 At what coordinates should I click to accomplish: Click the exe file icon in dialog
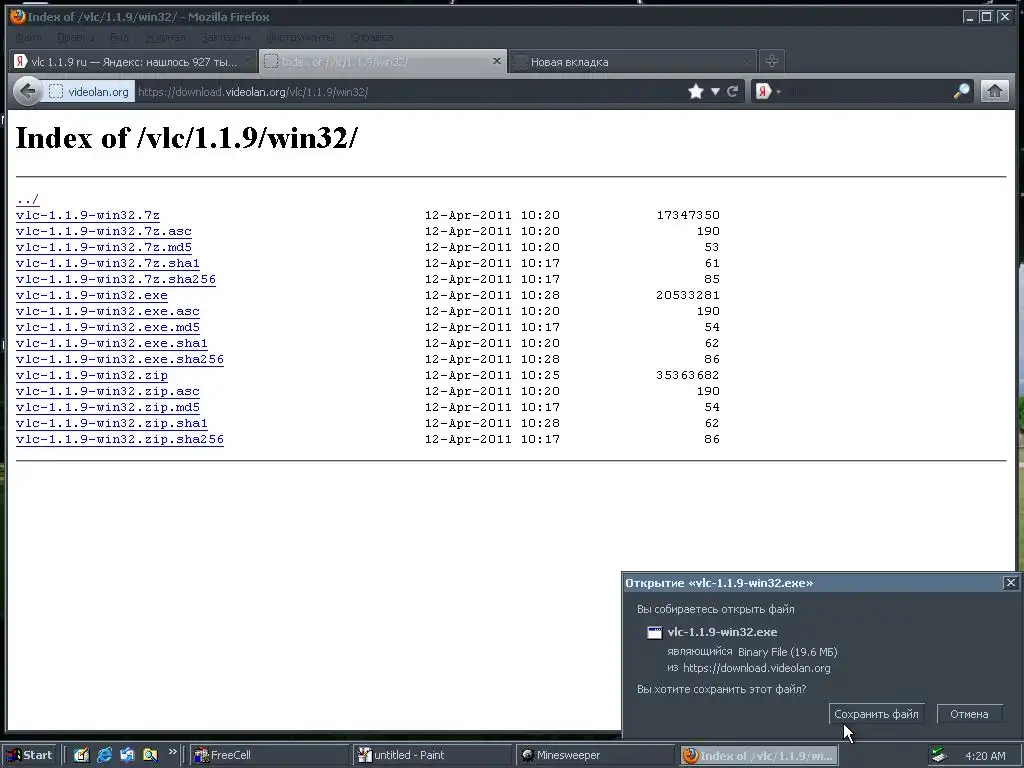(654, 632)
